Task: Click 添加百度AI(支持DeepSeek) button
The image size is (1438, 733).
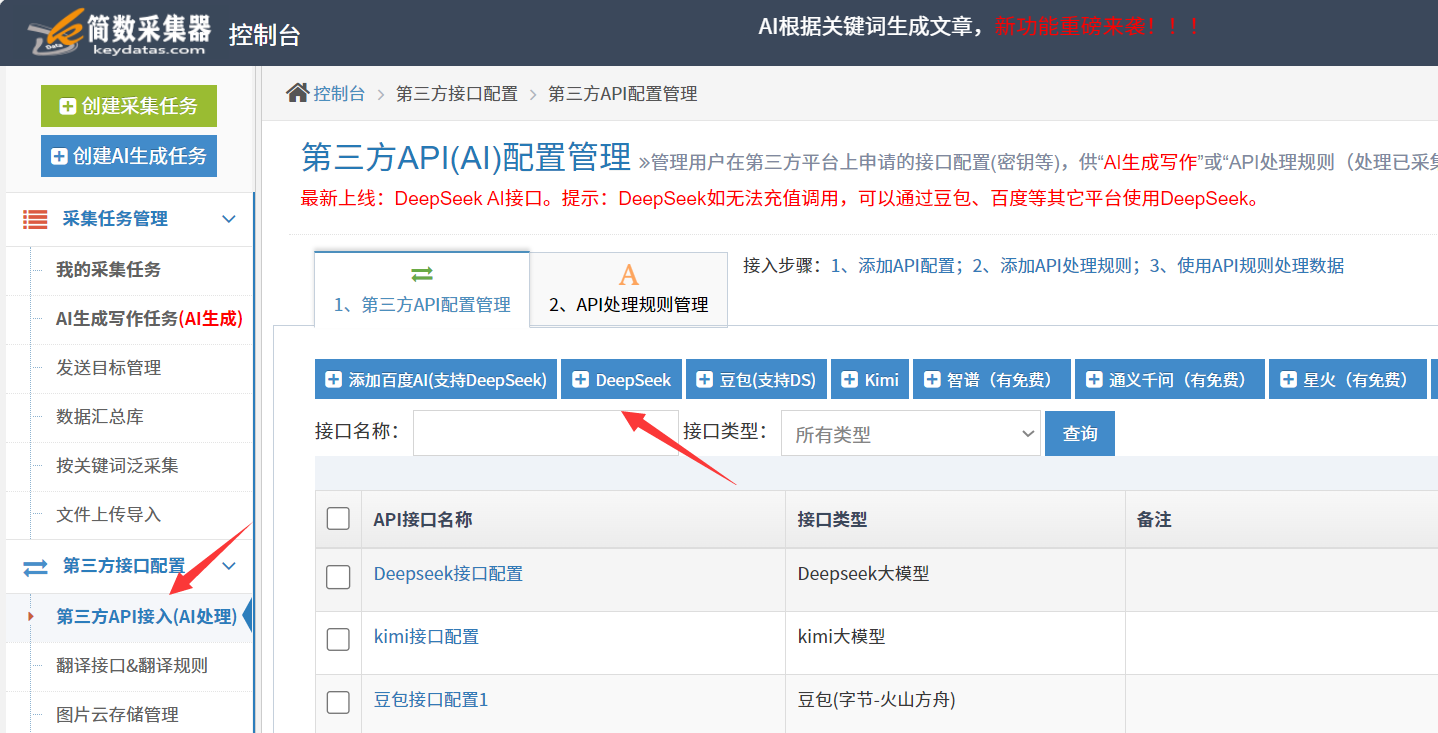Action: click(436, 380)
